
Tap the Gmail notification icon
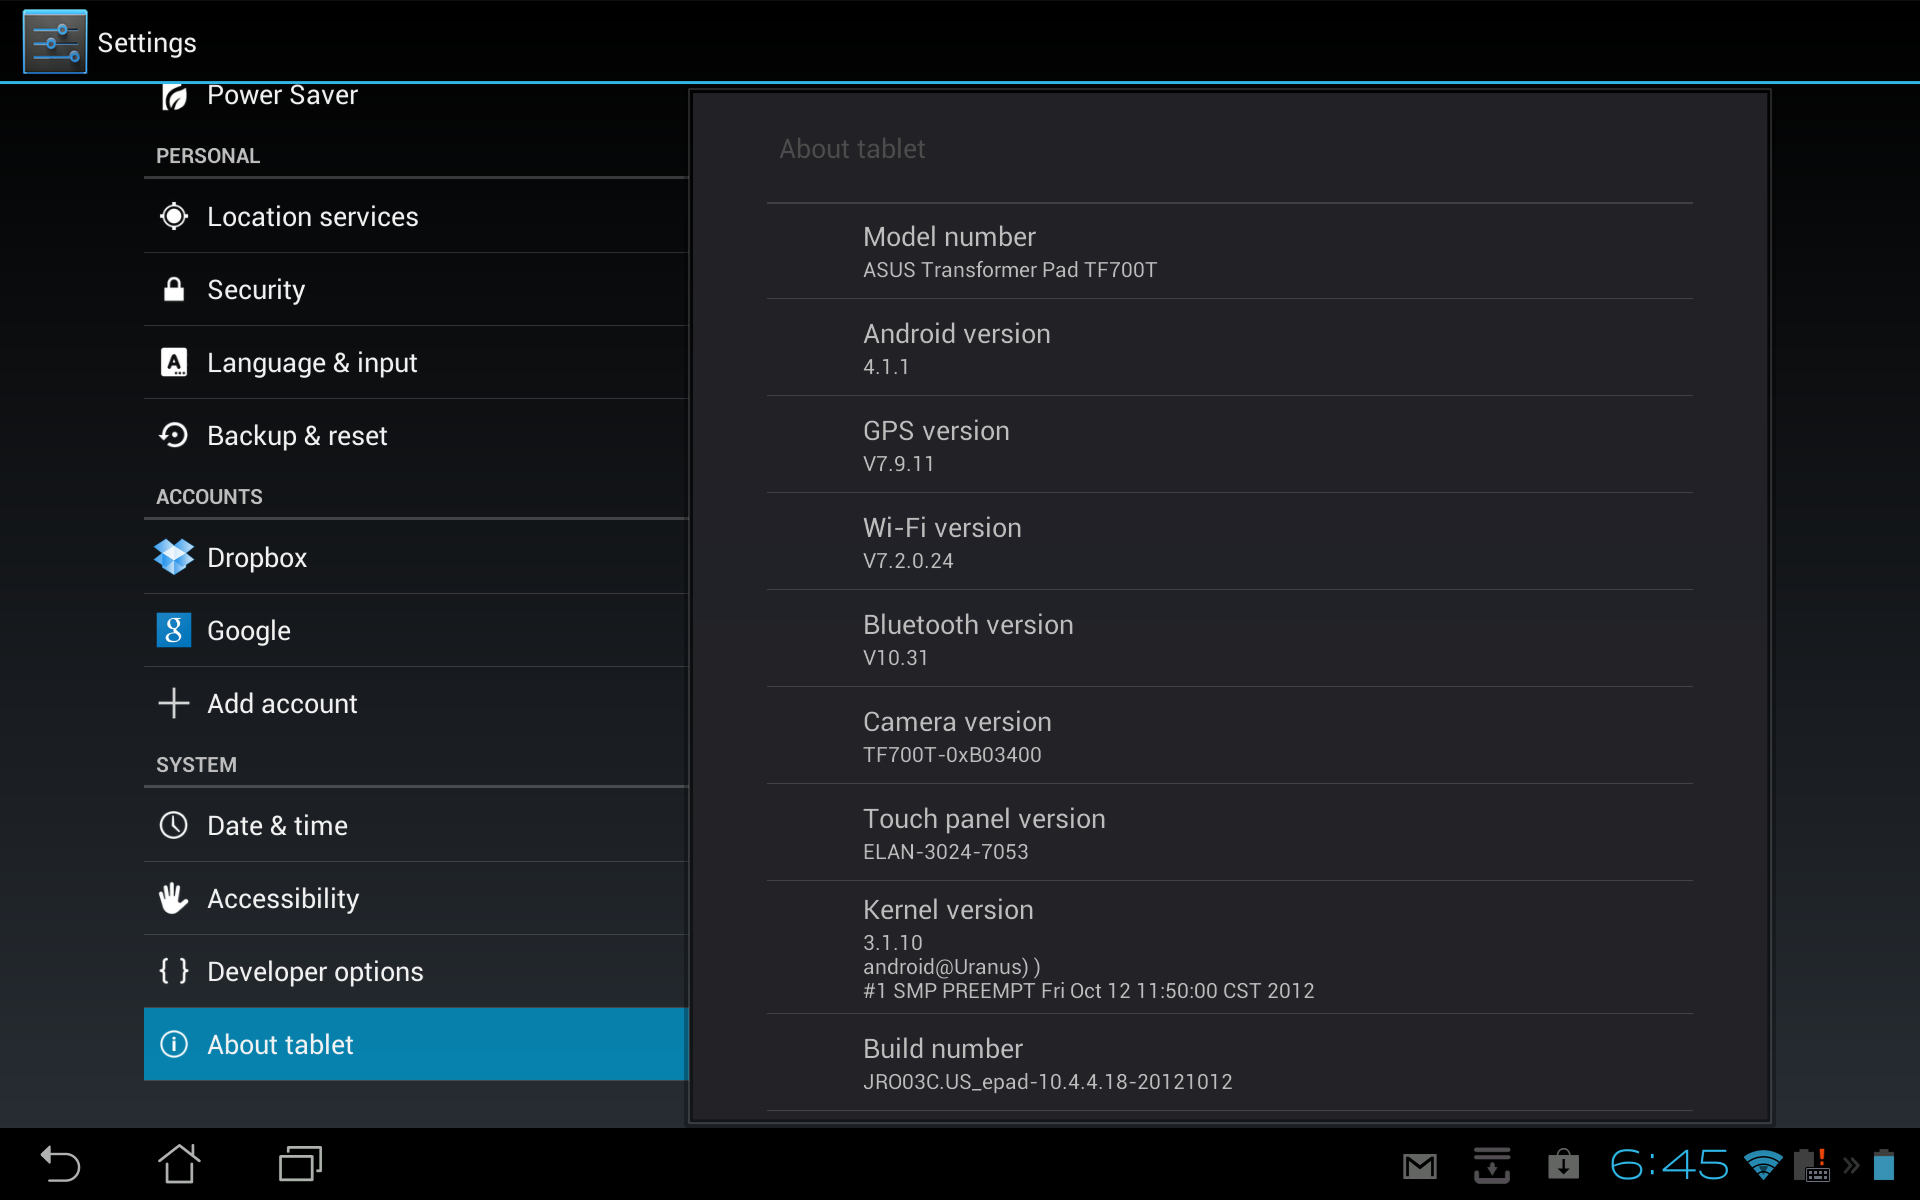(1419, 1166)
